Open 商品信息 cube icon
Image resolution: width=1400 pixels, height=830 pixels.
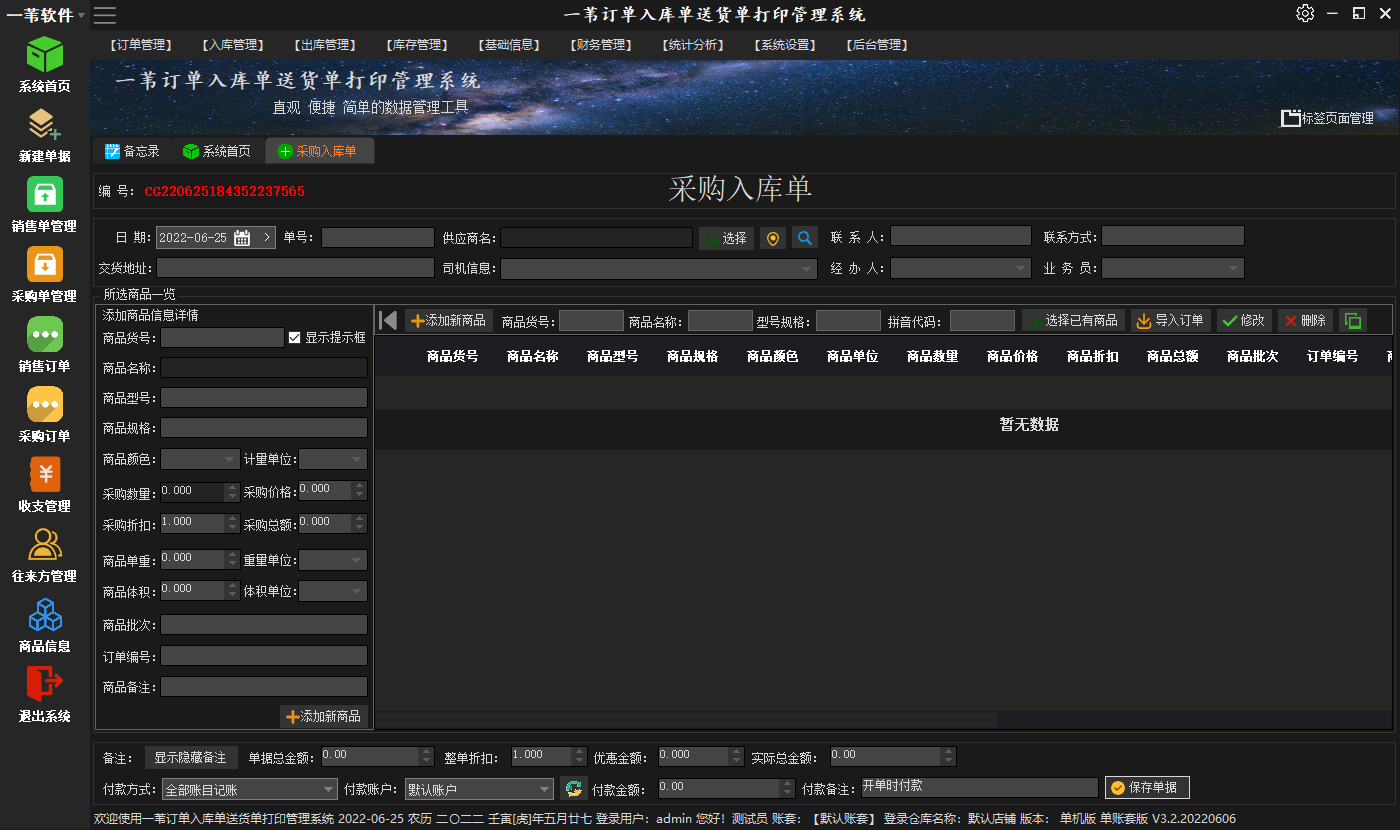point(44,615)
